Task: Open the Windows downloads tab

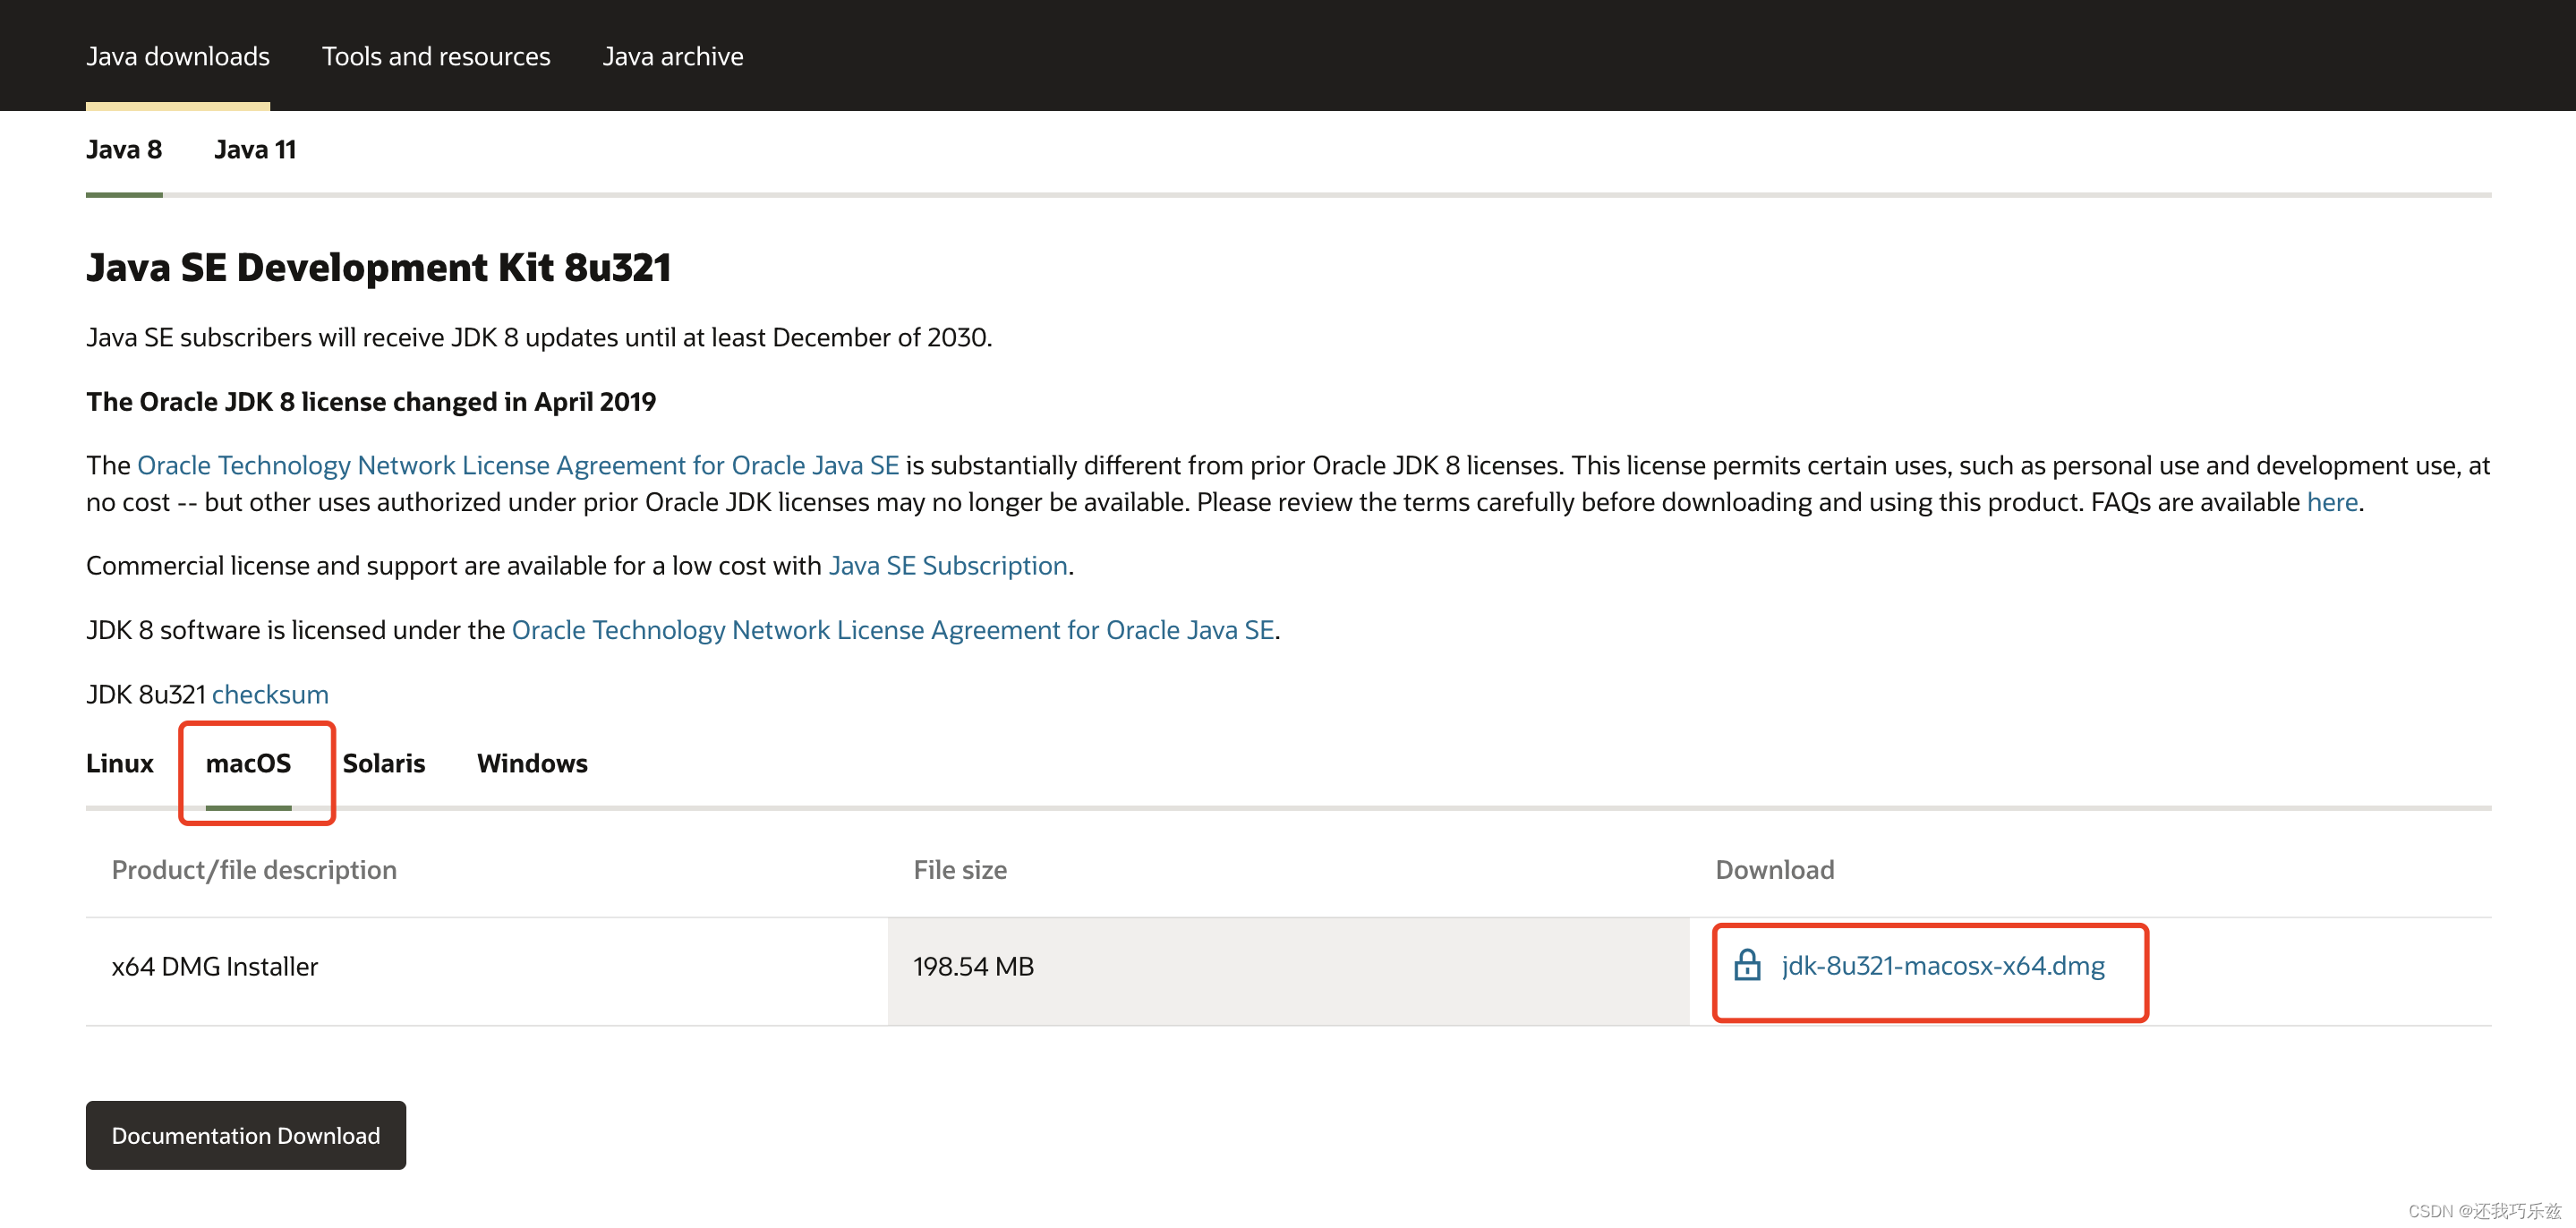Action: point(532,764)
